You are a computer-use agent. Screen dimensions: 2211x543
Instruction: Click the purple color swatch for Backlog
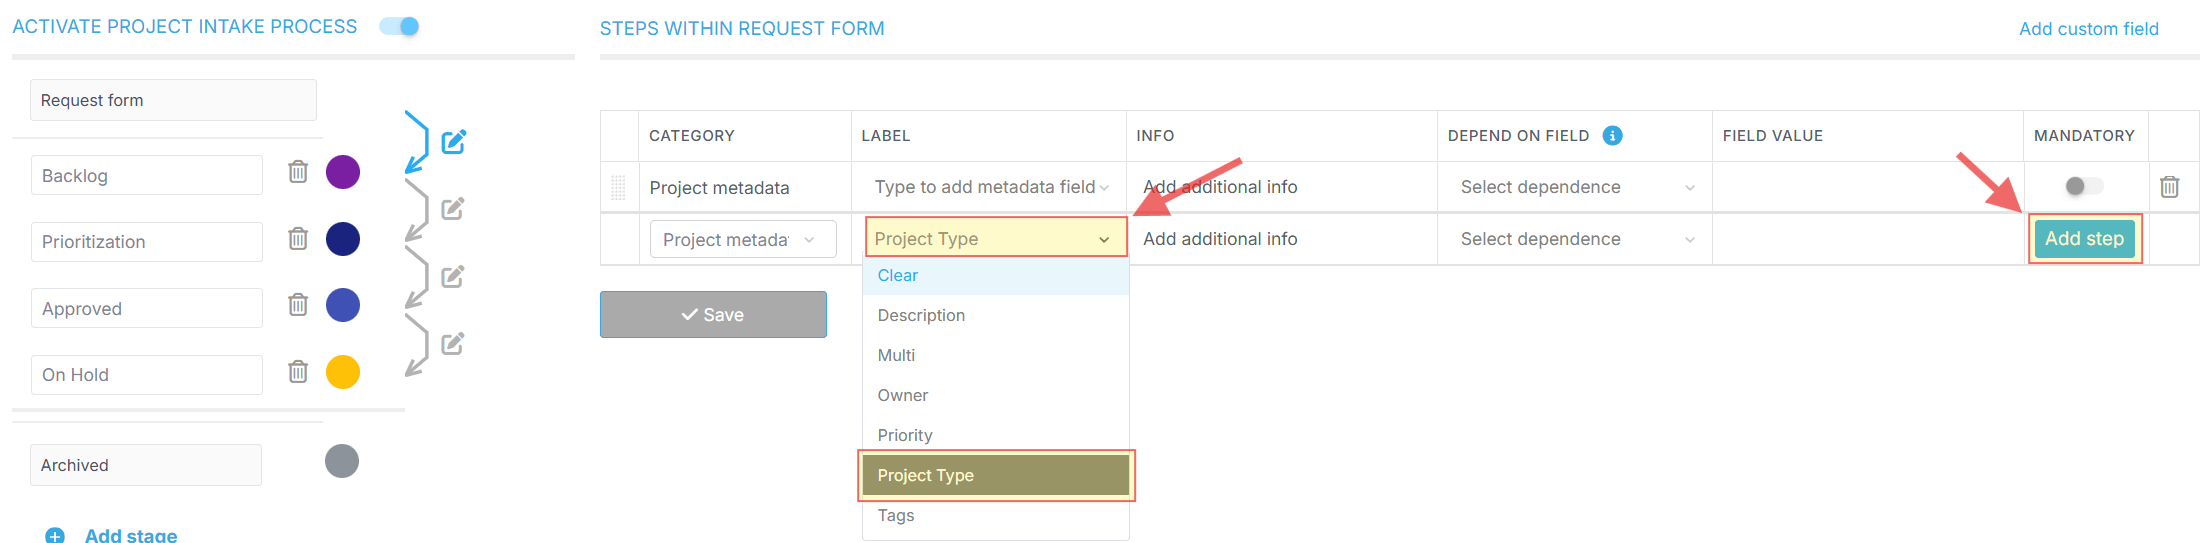(343, 172)
